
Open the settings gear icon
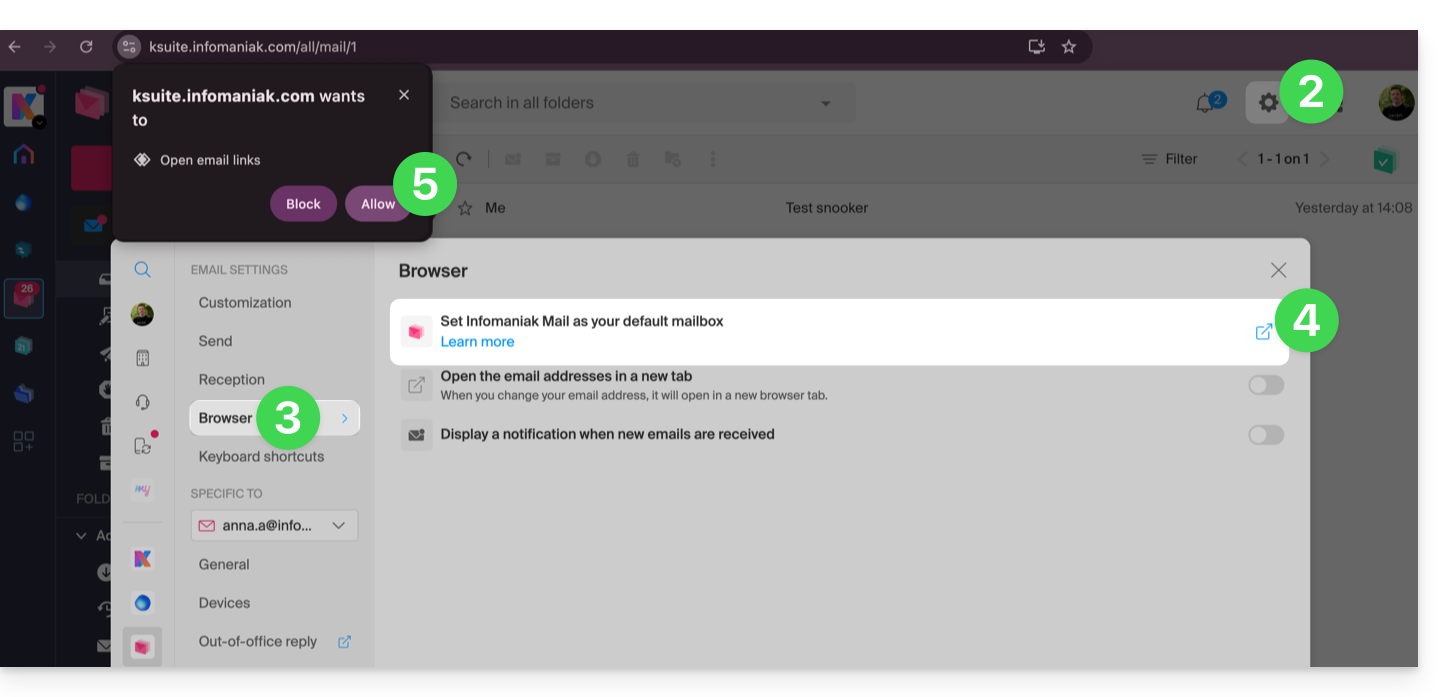click(1268, 103)
